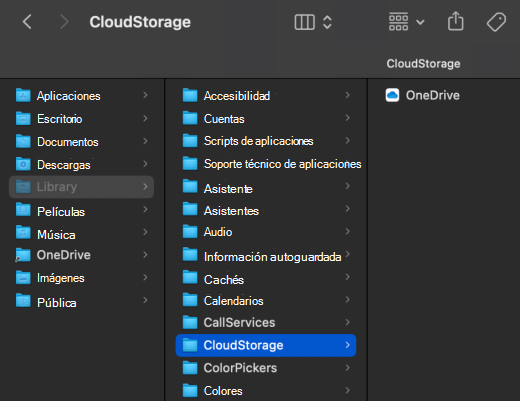Image resolution: width=520 pixels, height=401 pixels.
Task: Select the Escritorio folder icon
Action: click(x=23, y=118)
